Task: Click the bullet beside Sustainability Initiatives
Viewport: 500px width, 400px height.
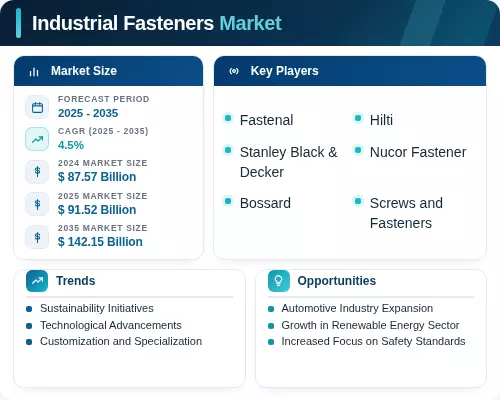Action: 29,309
